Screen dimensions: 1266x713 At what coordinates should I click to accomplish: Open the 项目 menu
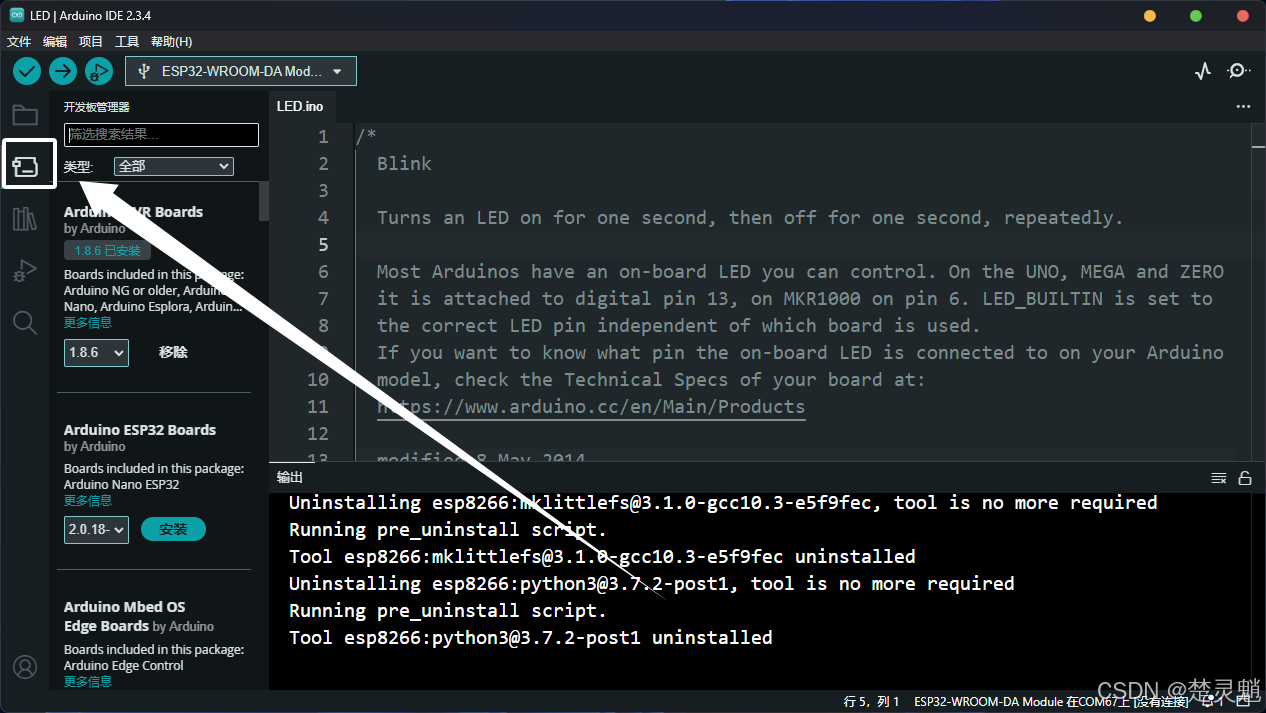[x=91, y=42]
